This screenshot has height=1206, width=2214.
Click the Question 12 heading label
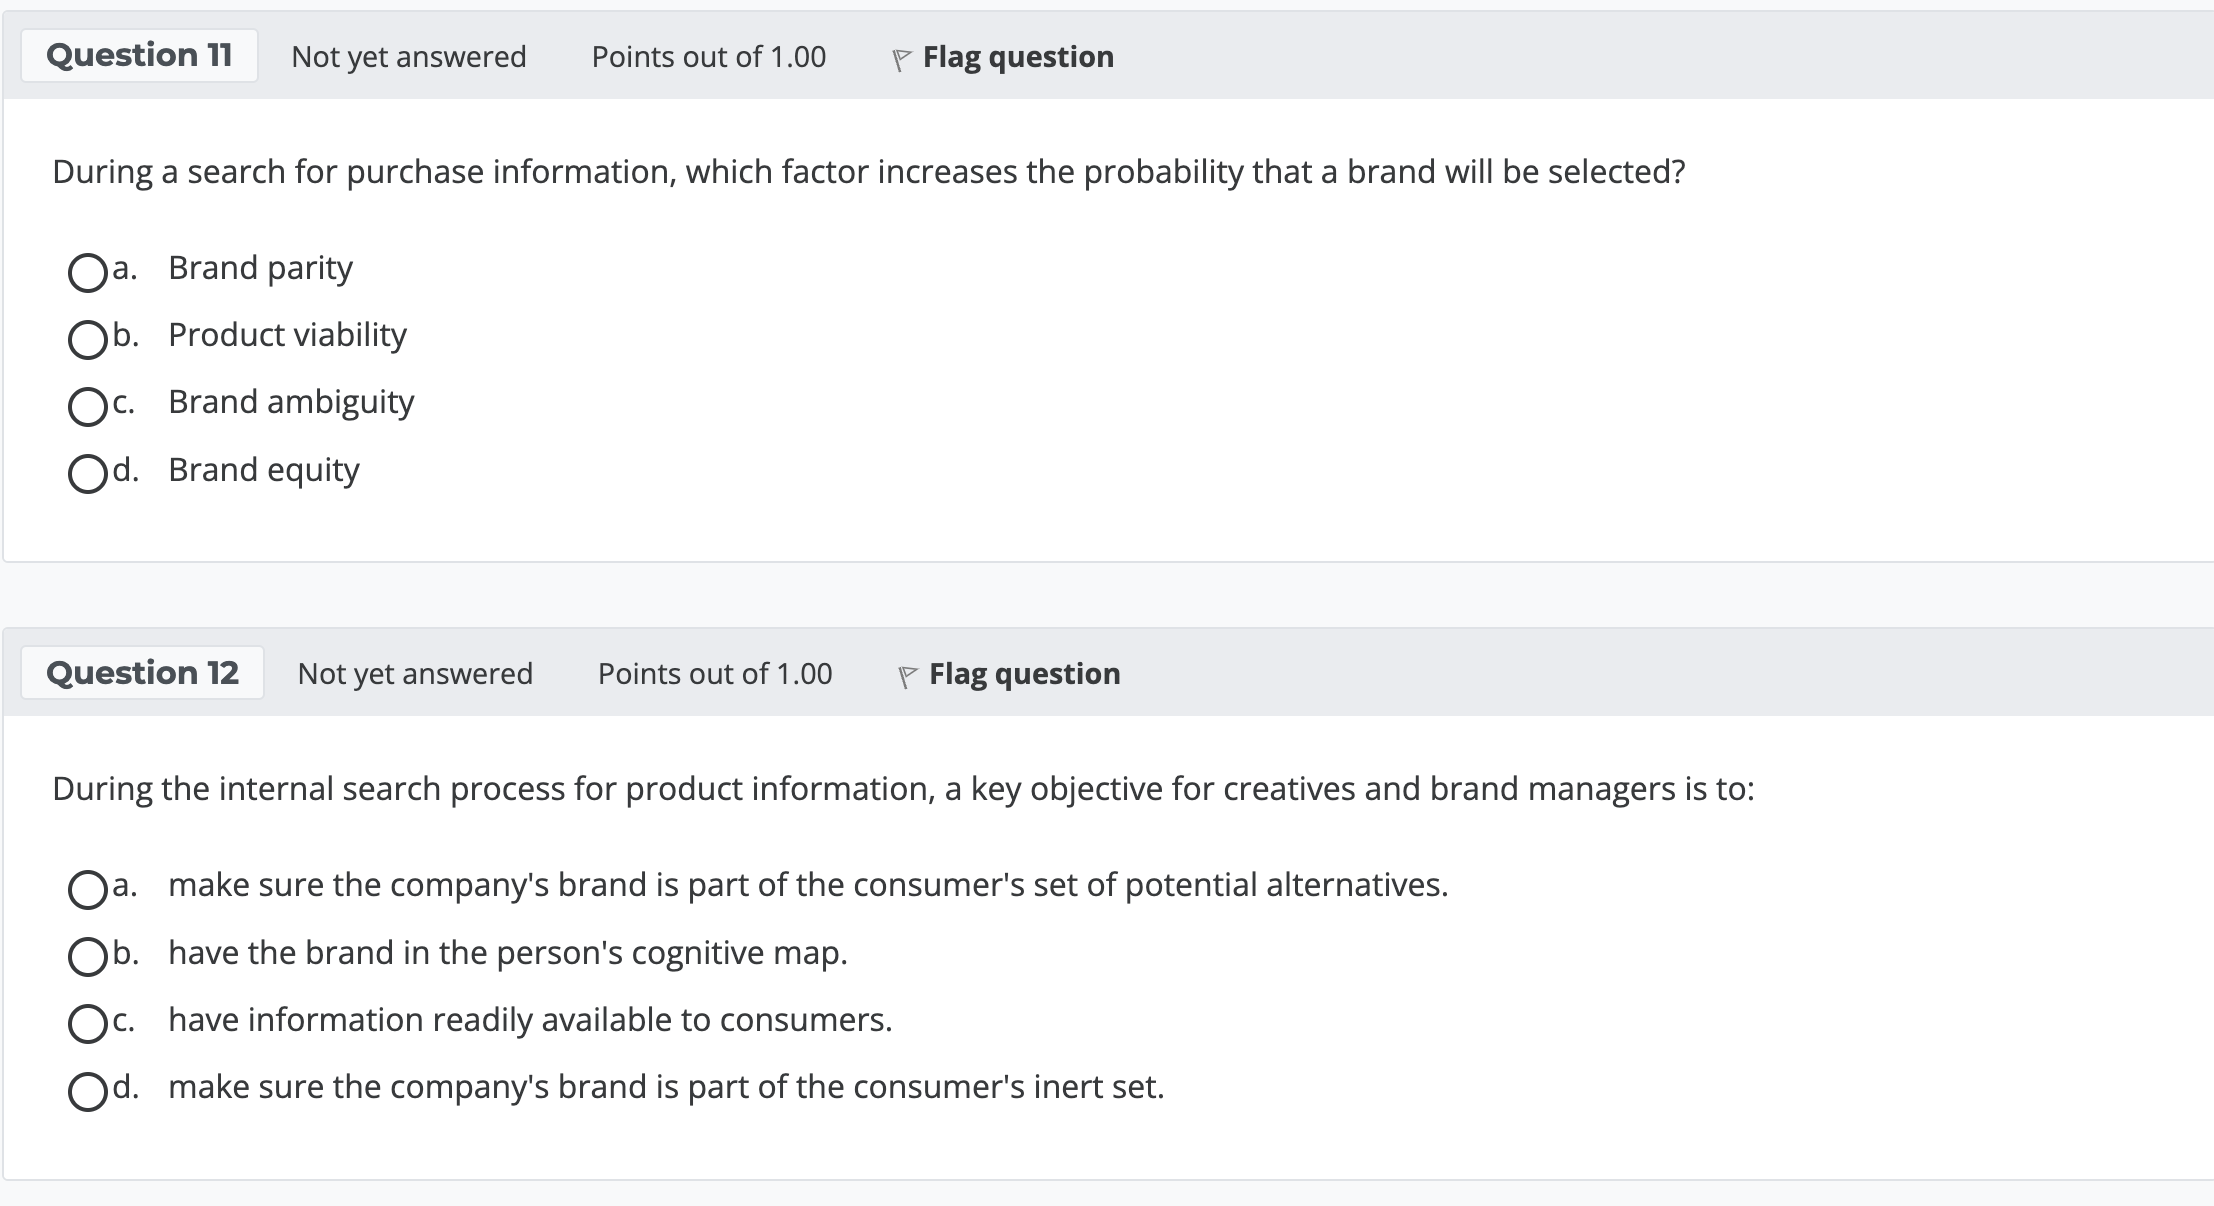(x=142, y=672)
